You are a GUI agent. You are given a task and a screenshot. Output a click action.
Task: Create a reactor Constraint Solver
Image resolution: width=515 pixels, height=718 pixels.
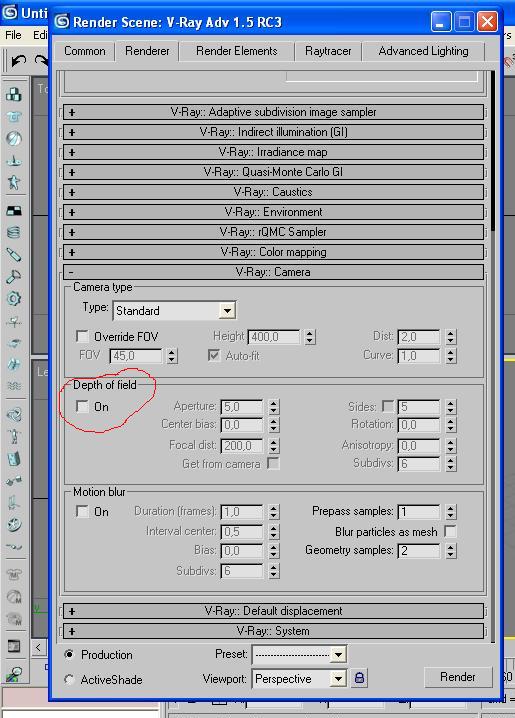(x=14, y=415)
